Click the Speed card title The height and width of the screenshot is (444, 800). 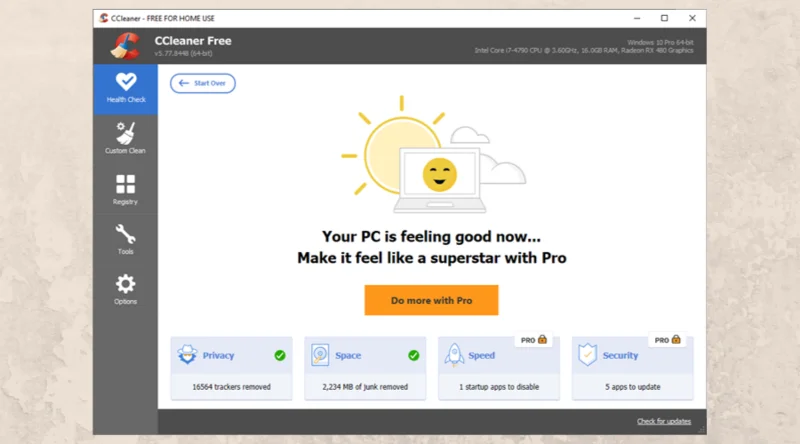(482, 355)
